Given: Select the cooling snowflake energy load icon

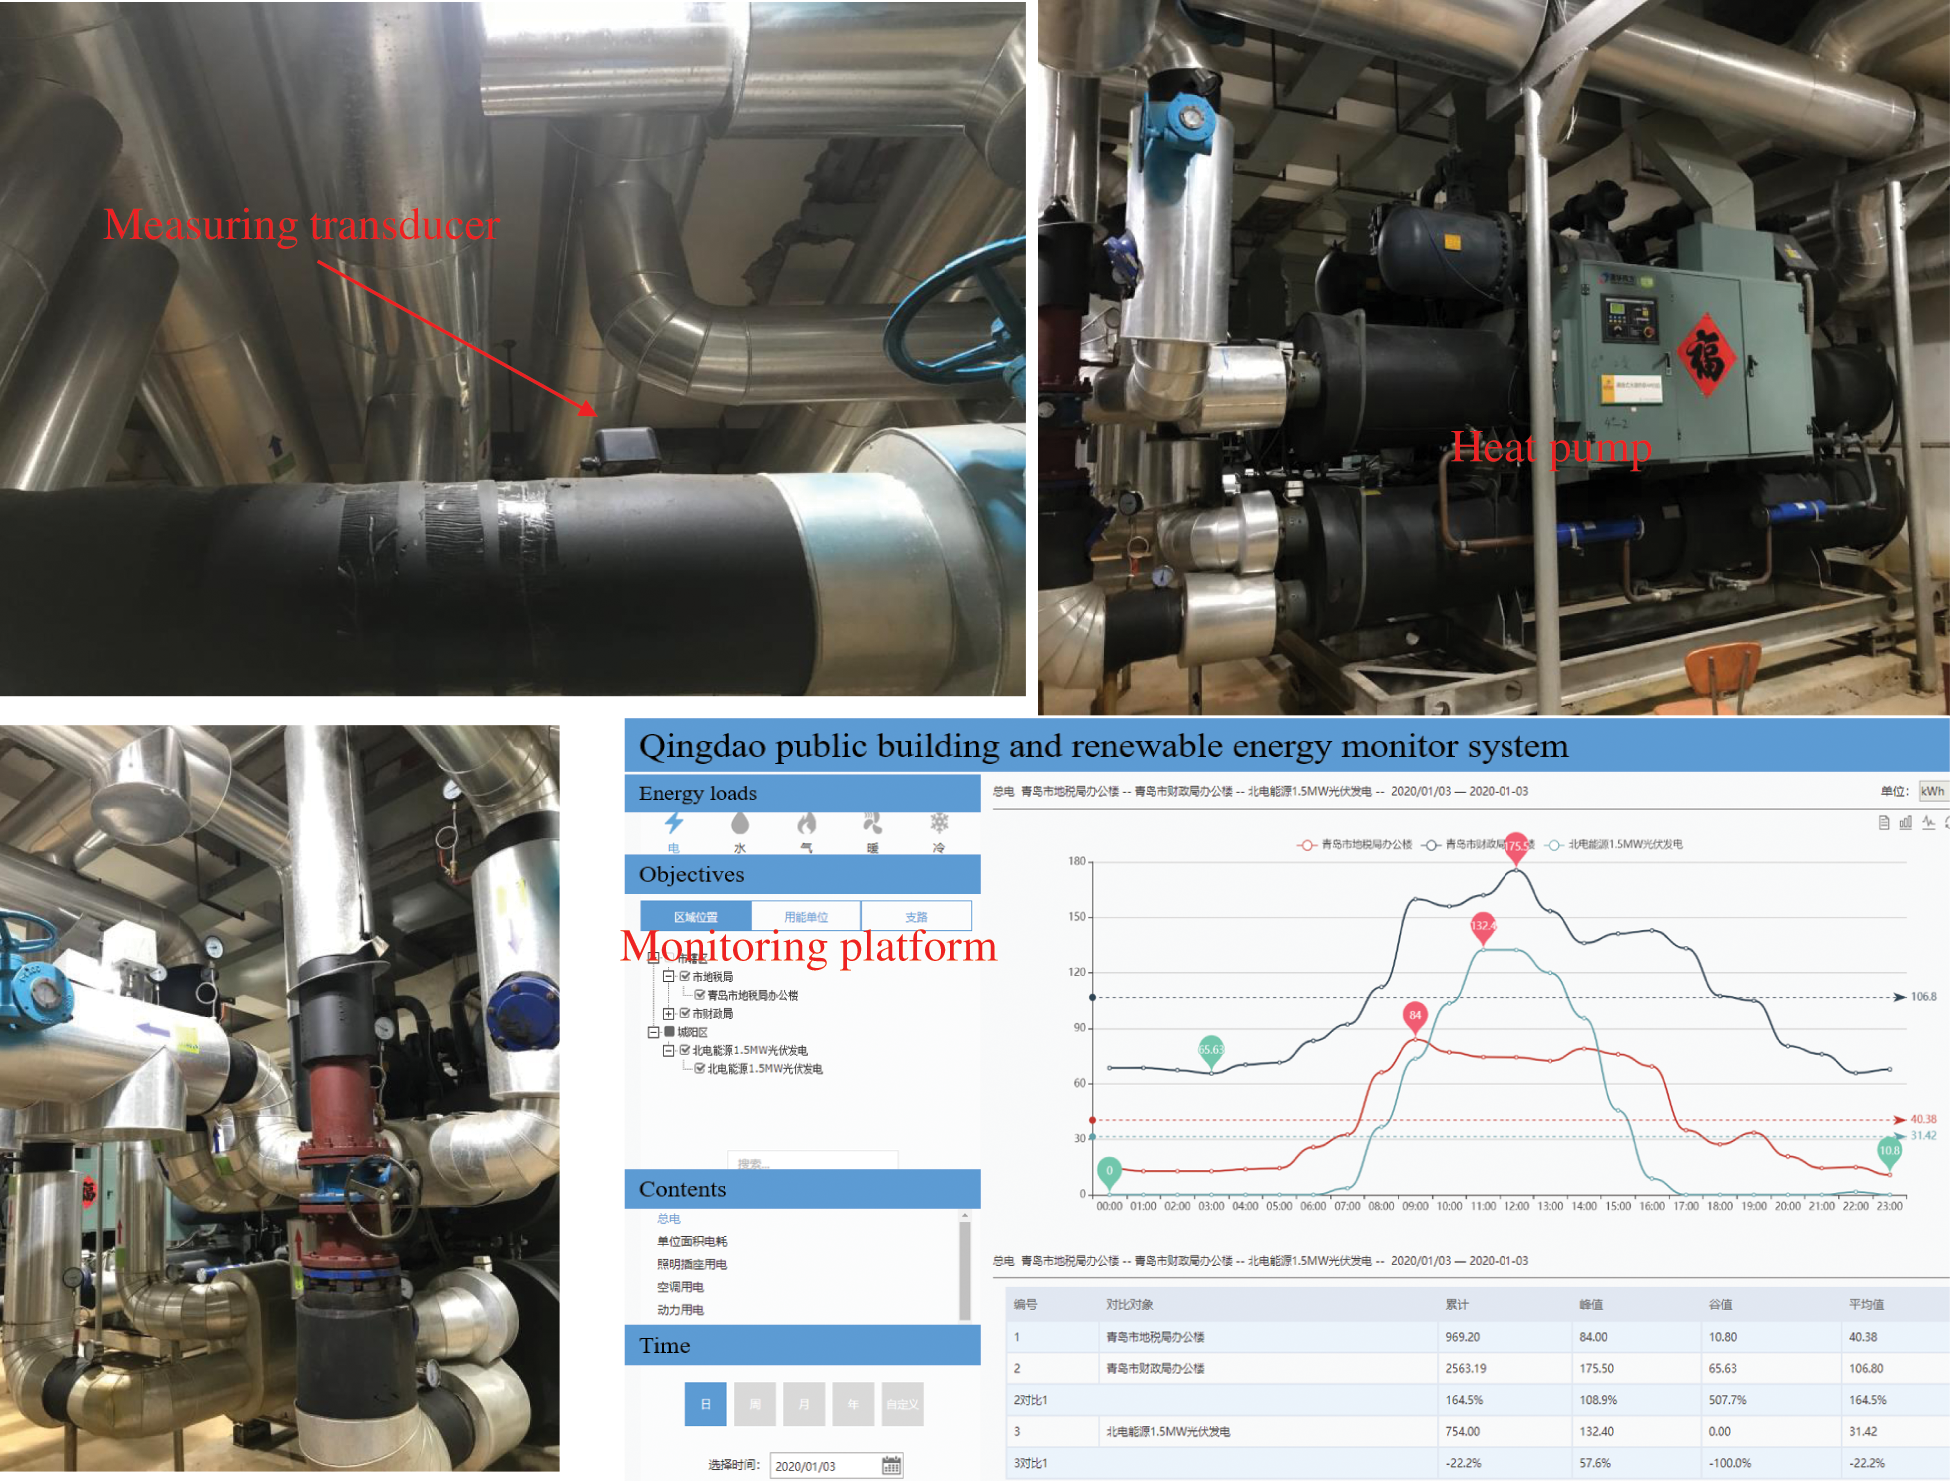Looking at the screenshot, I should coord(939,824).
